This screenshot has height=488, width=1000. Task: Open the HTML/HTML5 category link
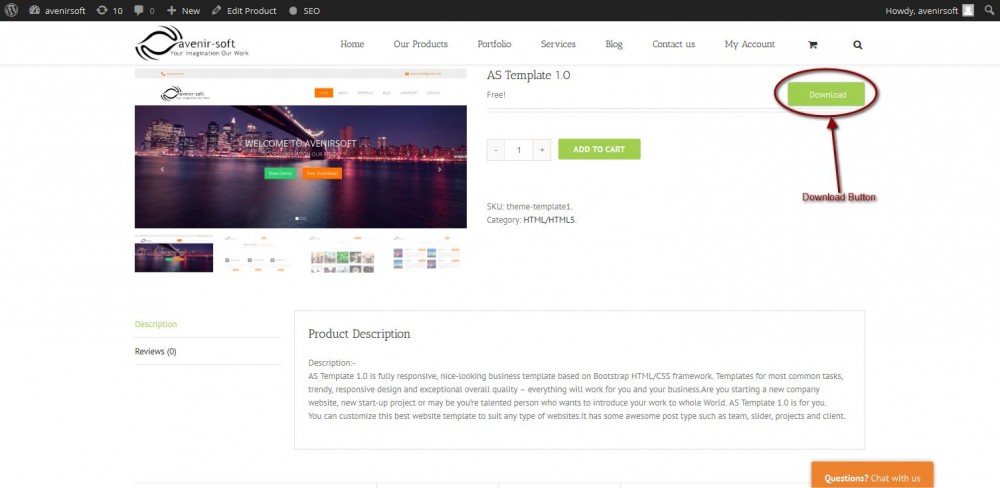coord(549,220)
